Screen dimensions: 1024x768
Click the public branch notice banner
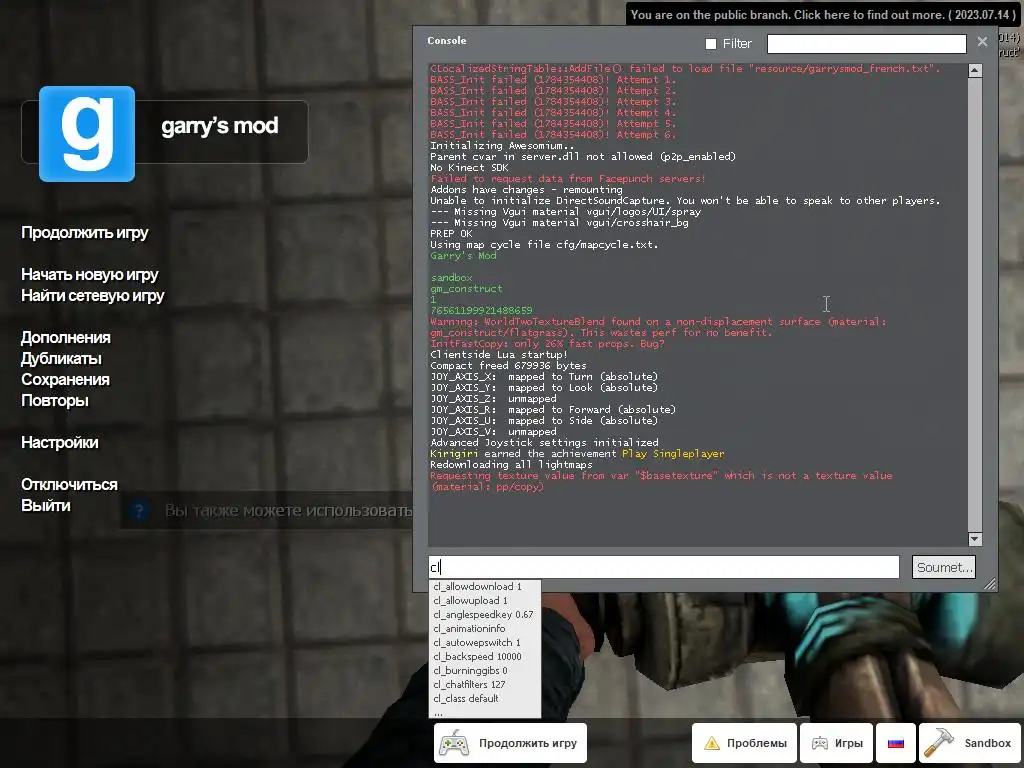click(823, 14)
